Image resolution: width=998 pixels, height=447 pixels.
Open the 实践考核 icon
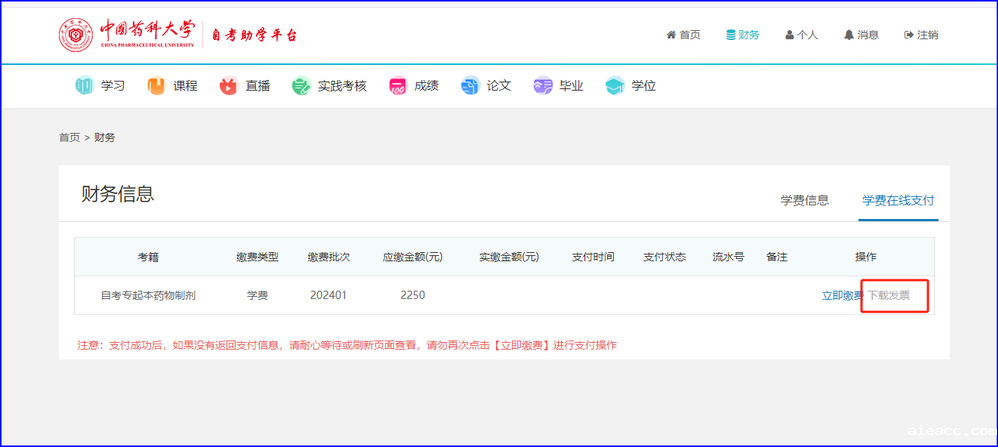[x=301, y=86]
